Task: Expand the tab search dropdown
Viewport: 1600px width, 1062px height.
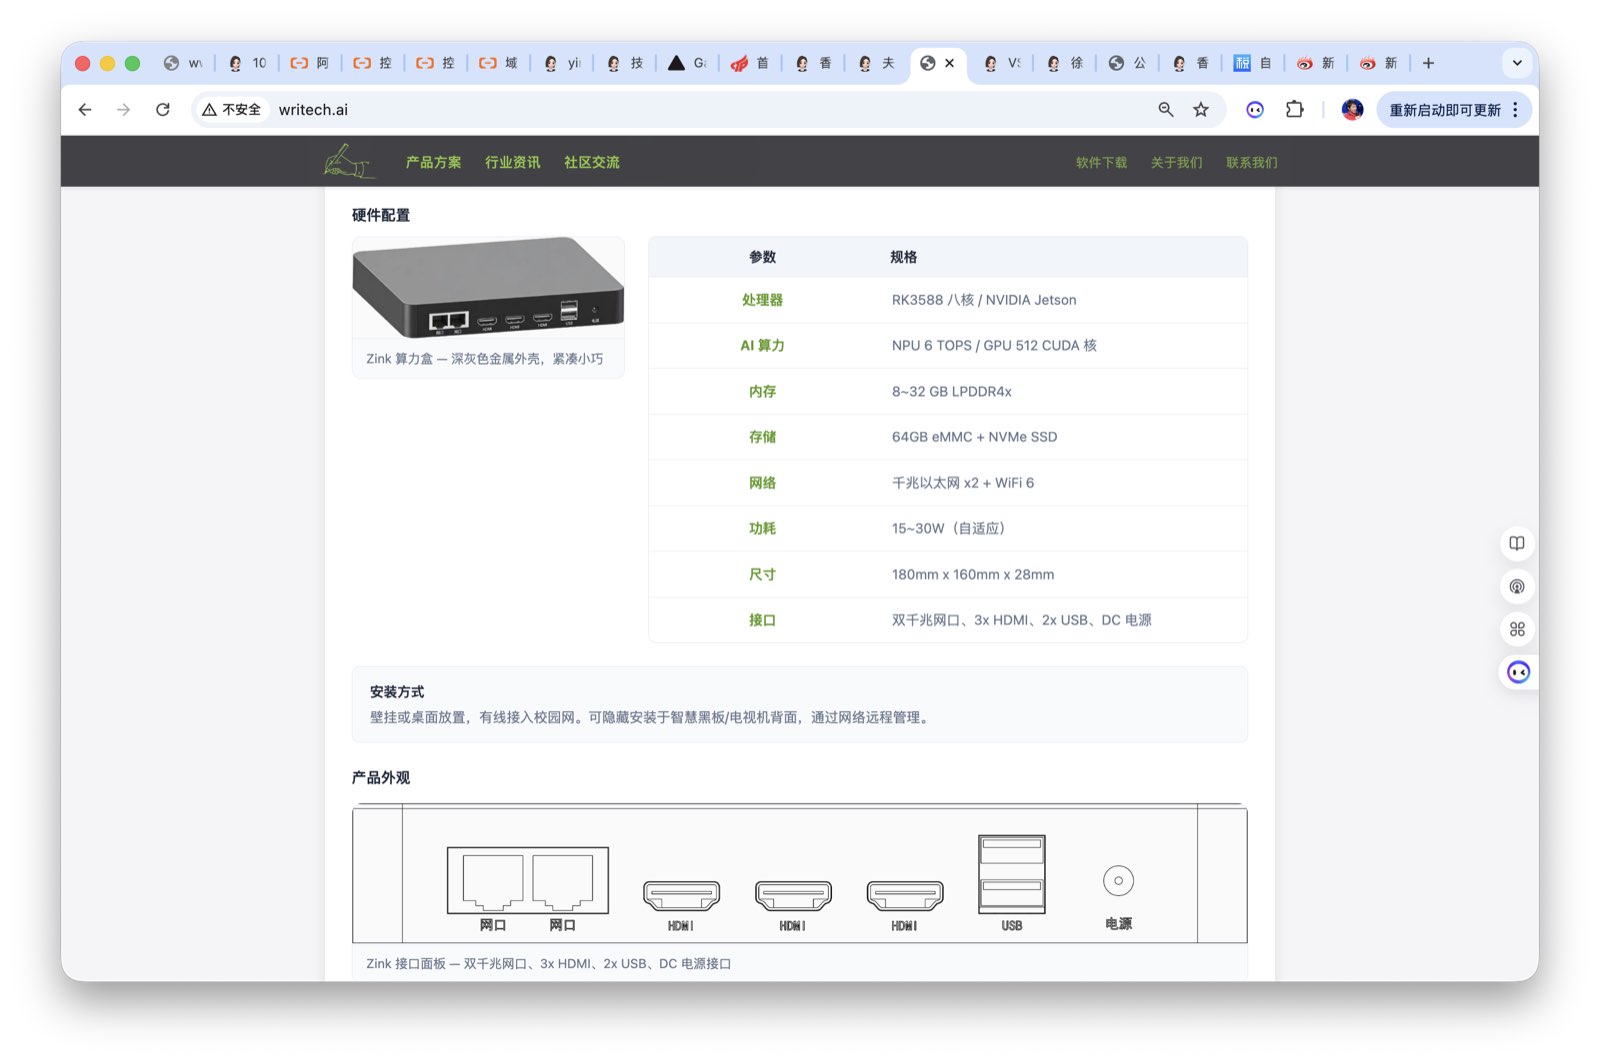Action: pyautogui.click(x=1517, y=63)
